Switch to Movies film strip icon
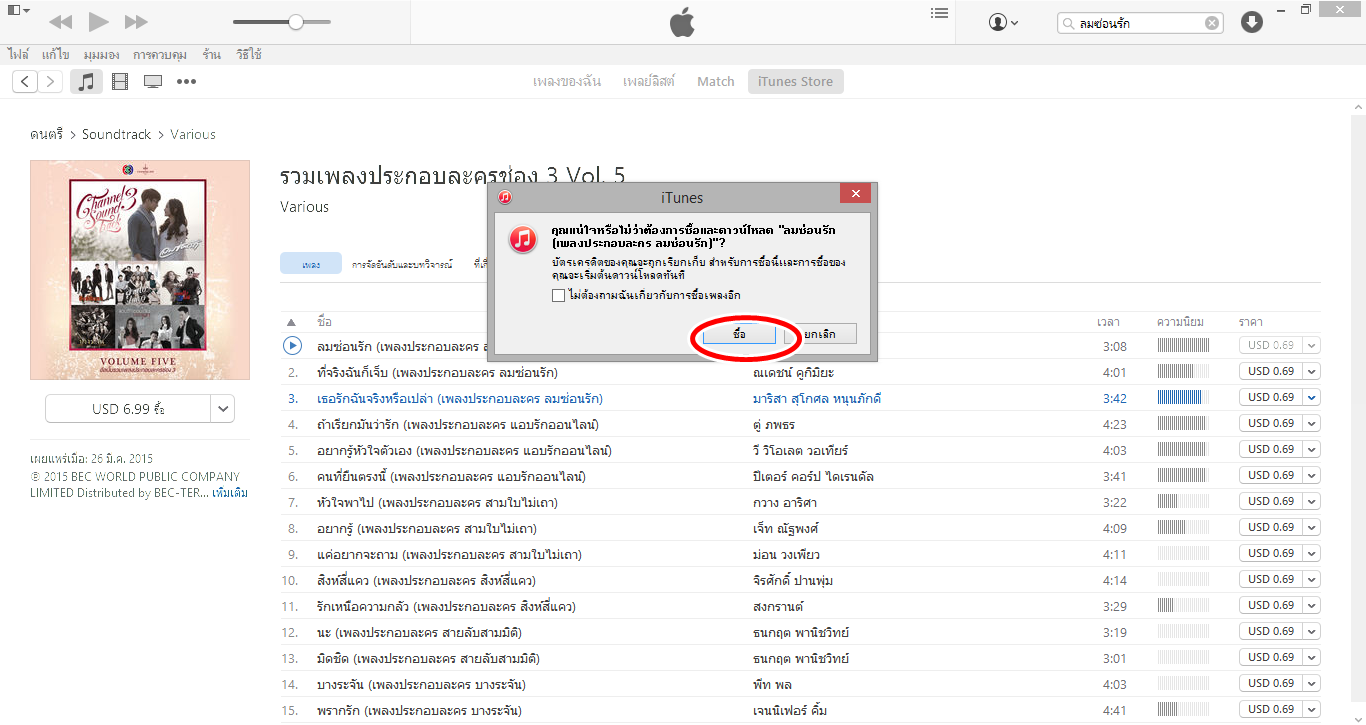This screenshot has width=1366, height=725. click(x=120, y=82)
